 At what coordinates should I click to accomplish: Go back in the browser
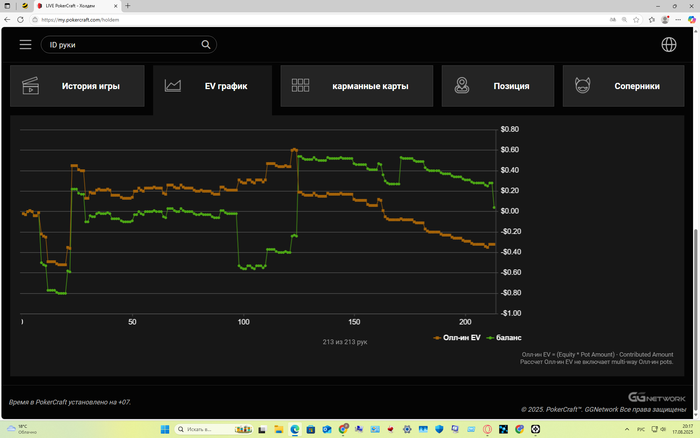[7, 20]
